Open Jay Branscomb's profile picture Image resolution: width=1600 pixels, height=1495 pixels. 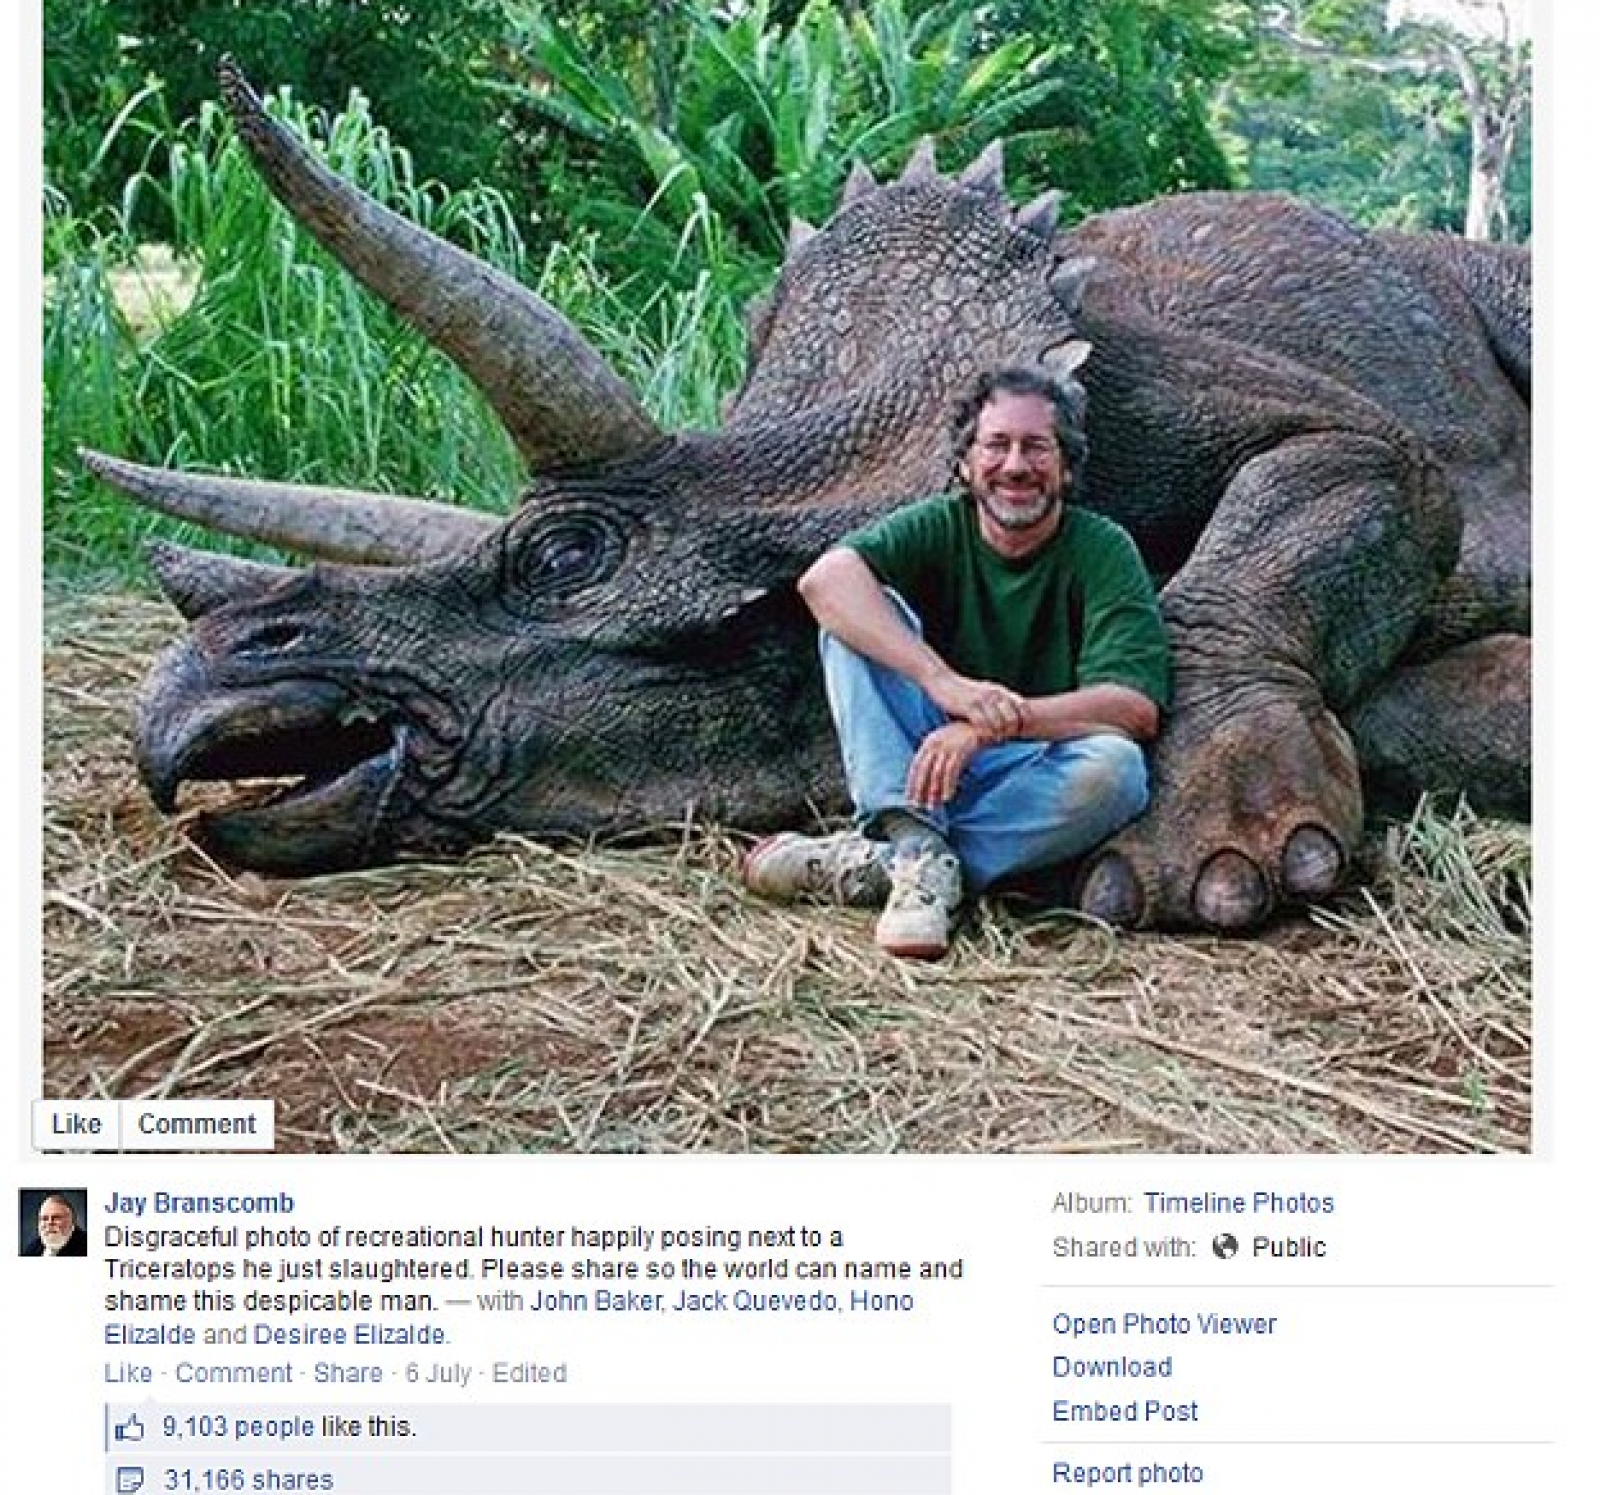click(x=53, y=1222)
